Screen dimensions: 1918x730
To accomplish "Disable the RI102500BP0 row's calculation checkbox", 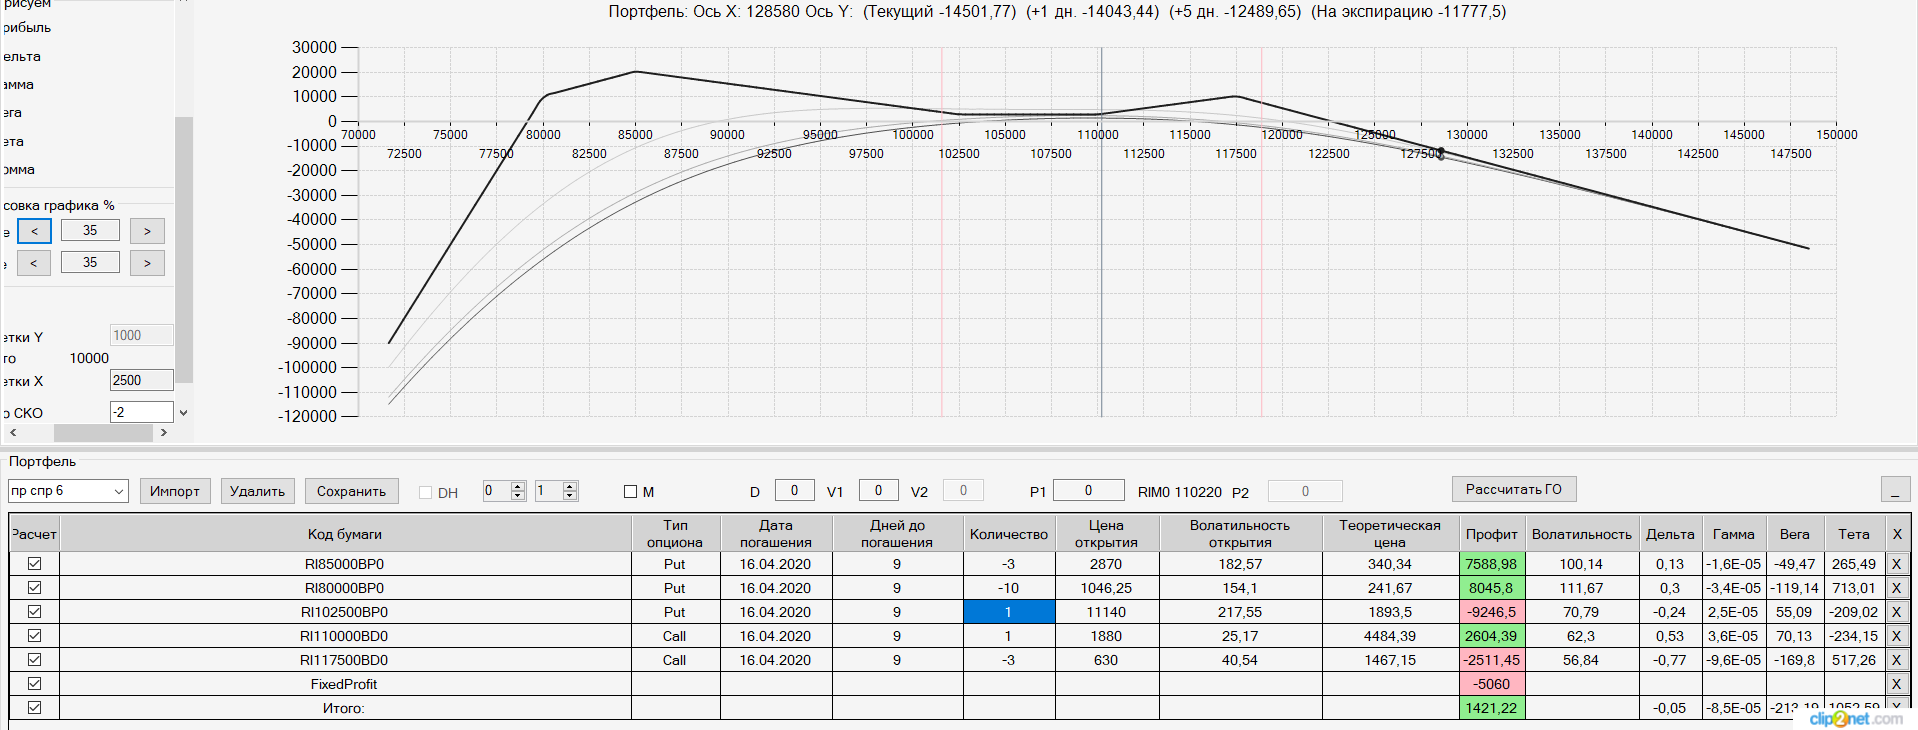I will pos(35,612).
